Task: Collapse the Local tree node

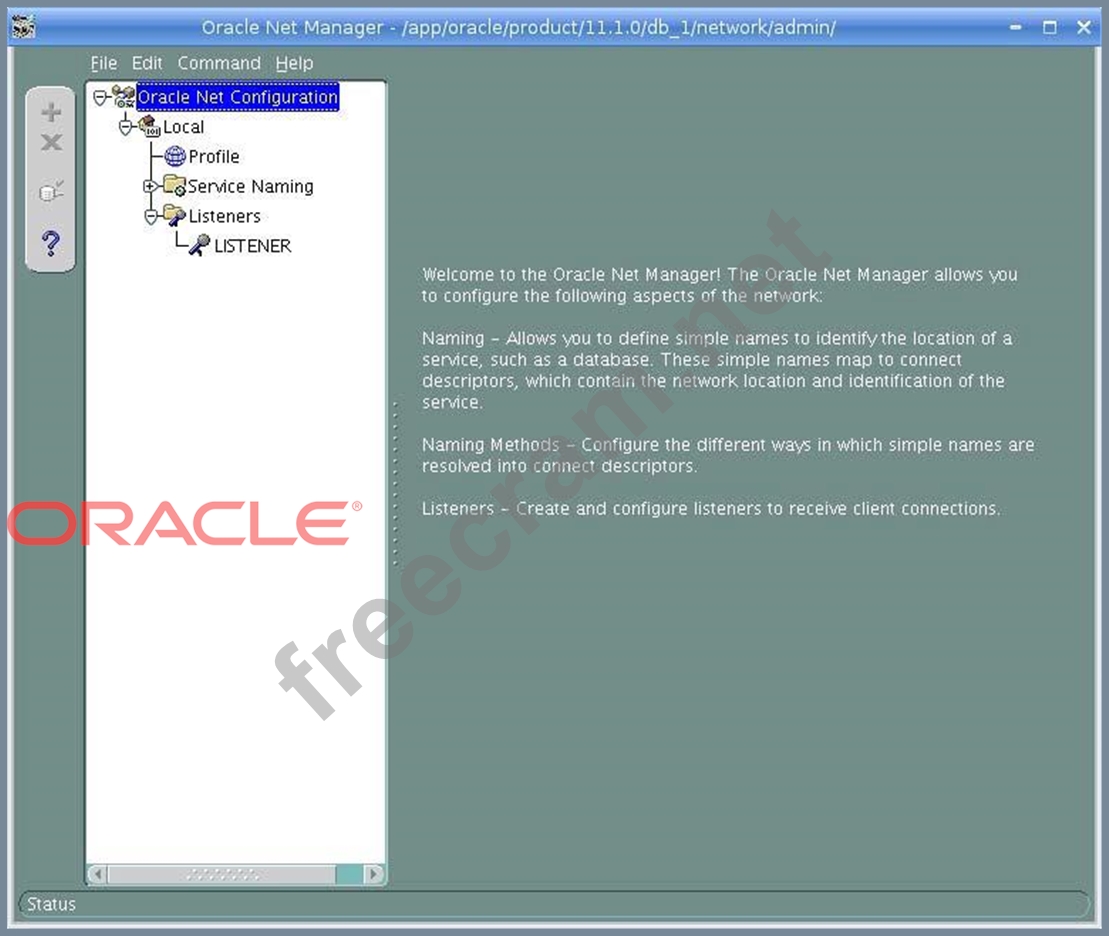Action: (x=126, y=127)
